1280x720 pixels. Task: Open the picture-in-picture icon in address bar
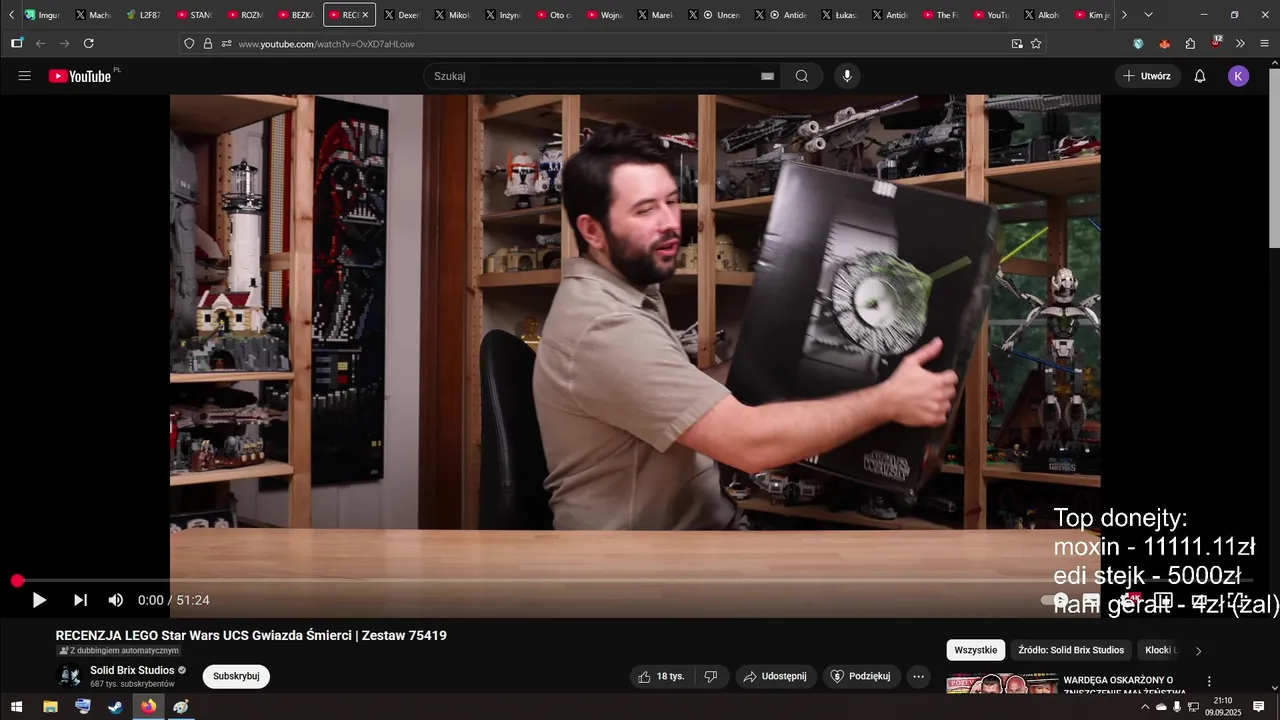point(1017,43)
